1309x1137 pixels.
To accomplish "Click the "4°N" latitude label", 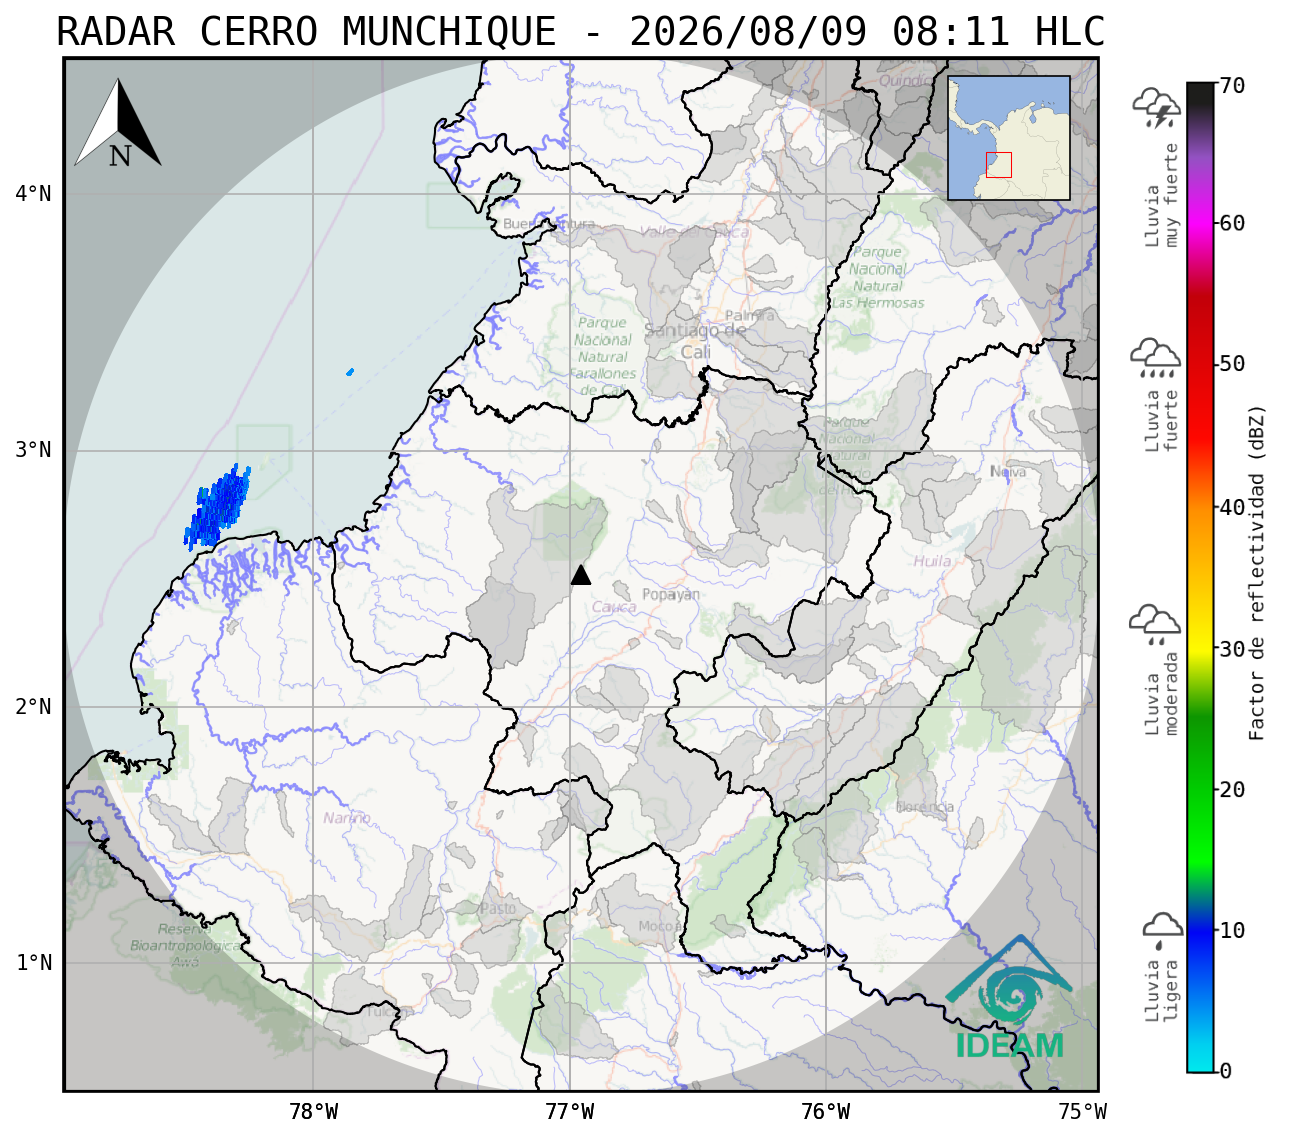I will point(33,193).
